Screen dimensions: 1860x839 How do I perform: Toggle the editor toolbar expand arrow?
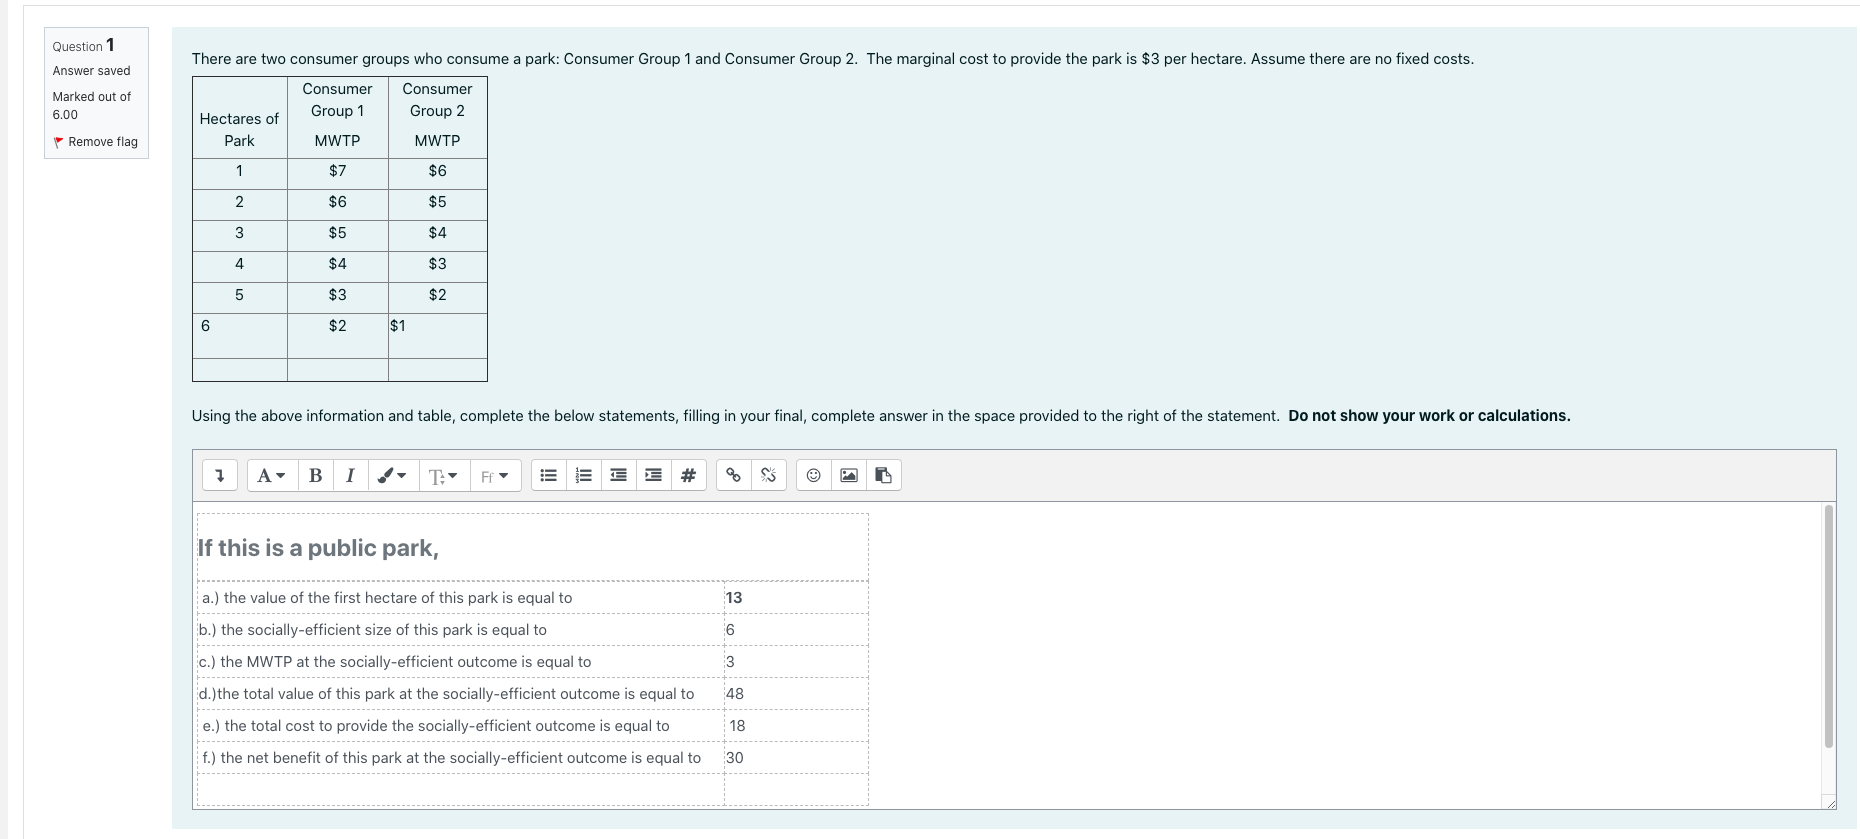click(x=219, y=475)
